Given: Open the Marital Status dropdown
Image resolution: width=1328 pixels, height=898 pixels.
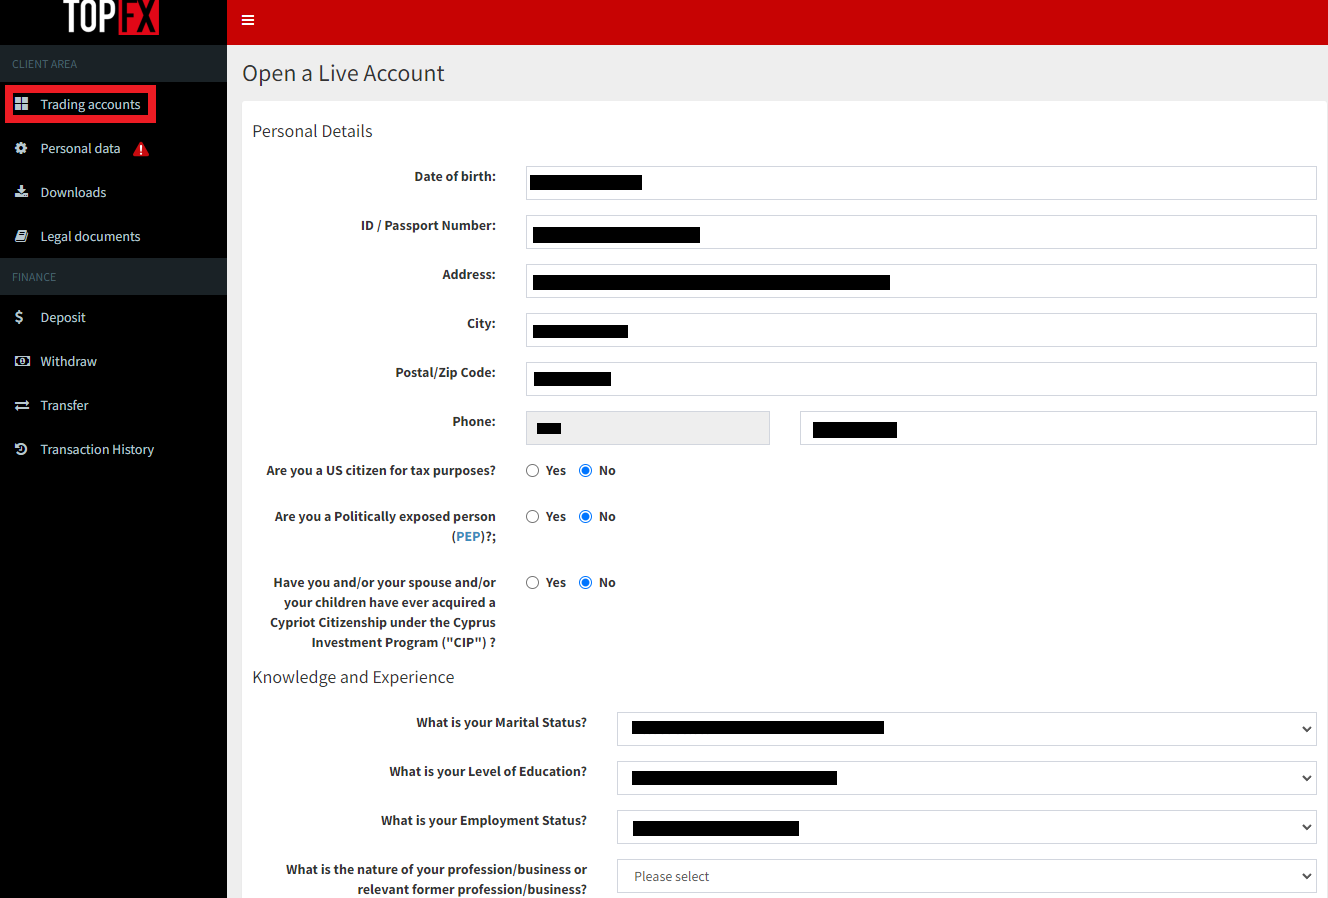Looking at the screenshot, I should point(966,729).
